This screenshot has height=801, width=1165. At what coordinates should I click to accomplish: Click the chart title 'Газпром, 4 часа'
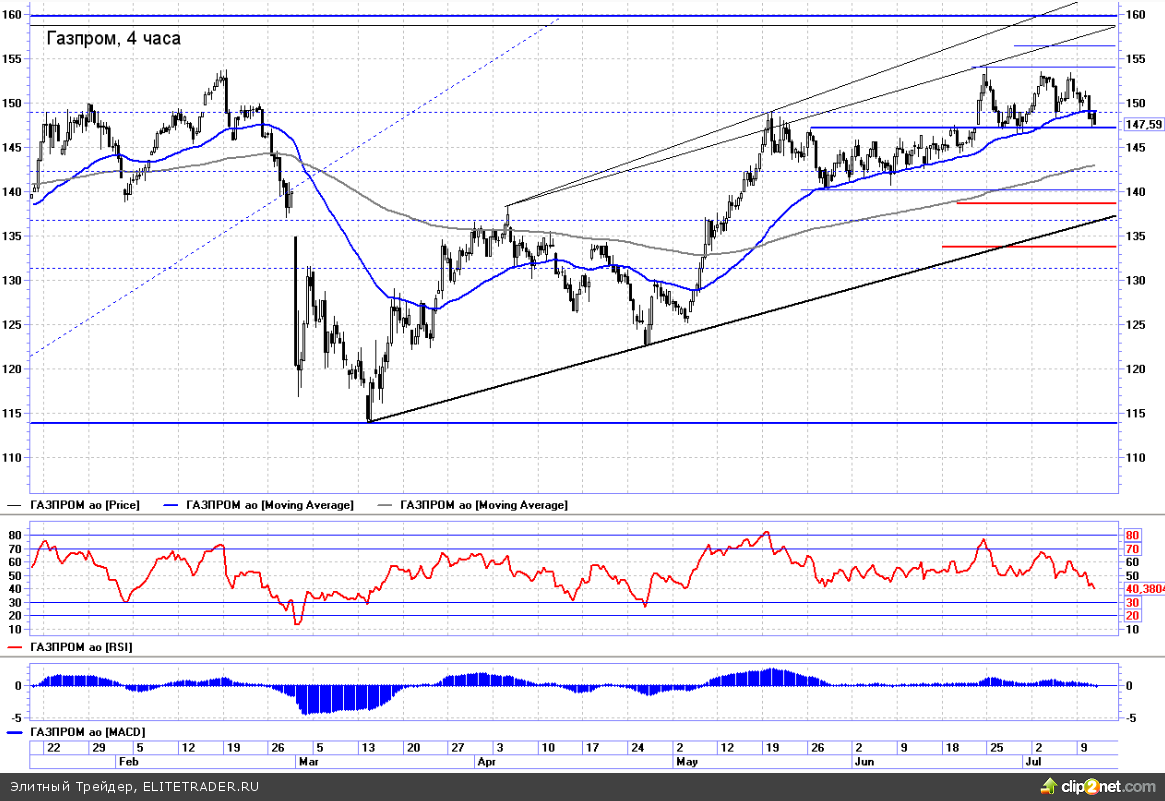pyautogui.click(x=113, y=38)
